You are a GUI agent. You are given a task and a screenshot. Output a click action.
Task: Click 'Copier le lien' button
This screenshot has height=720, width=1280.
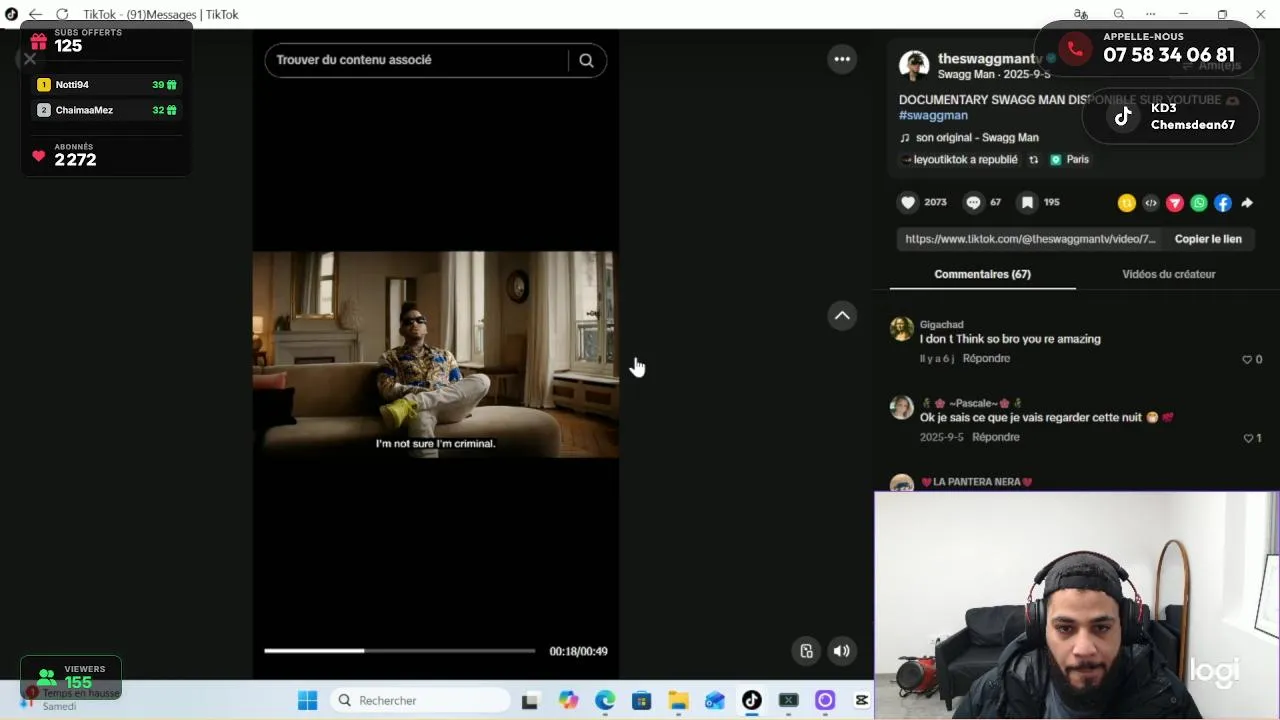[x=1208, y=239]
